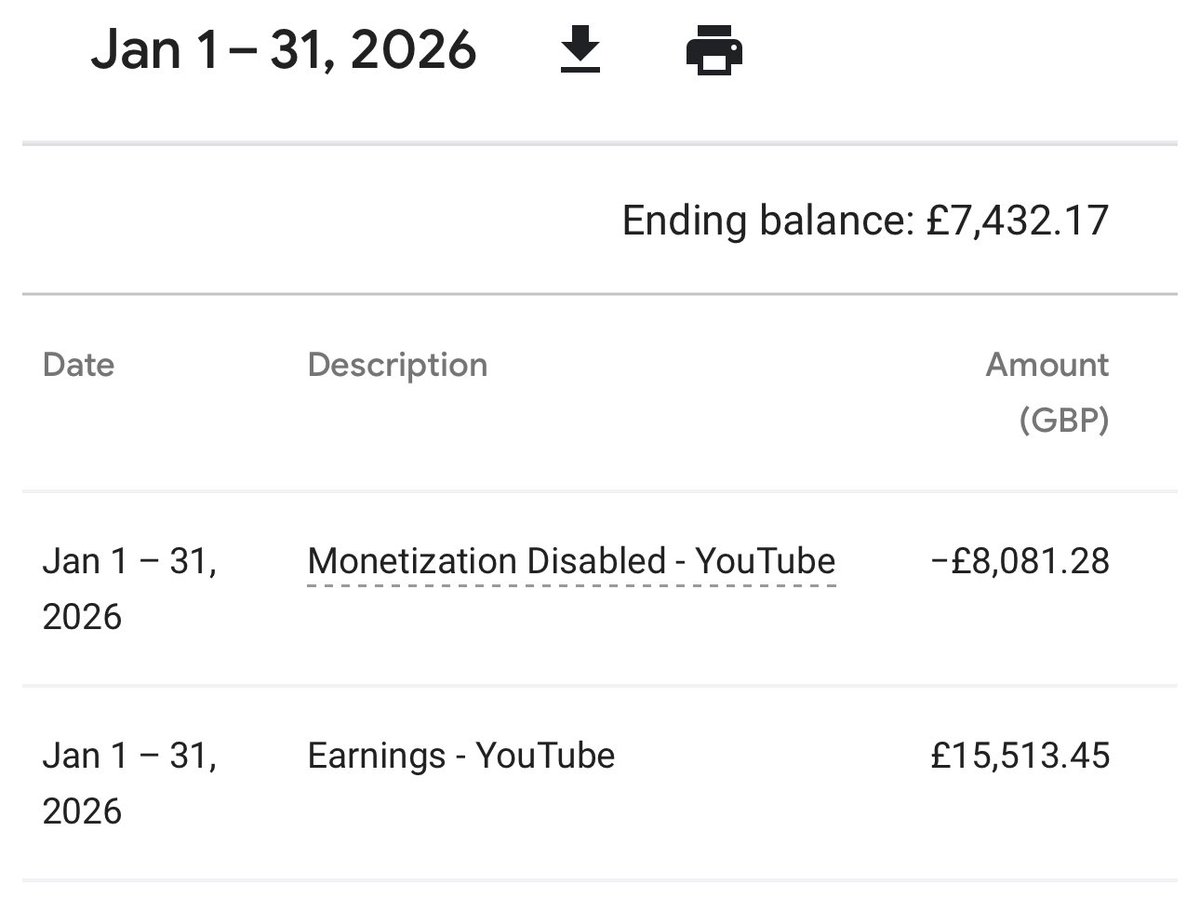Click the word YouTube in Monetization Disabled entry
Image resolution: width=1200 pixels, height=898 pixels.
tap(765, 561)
